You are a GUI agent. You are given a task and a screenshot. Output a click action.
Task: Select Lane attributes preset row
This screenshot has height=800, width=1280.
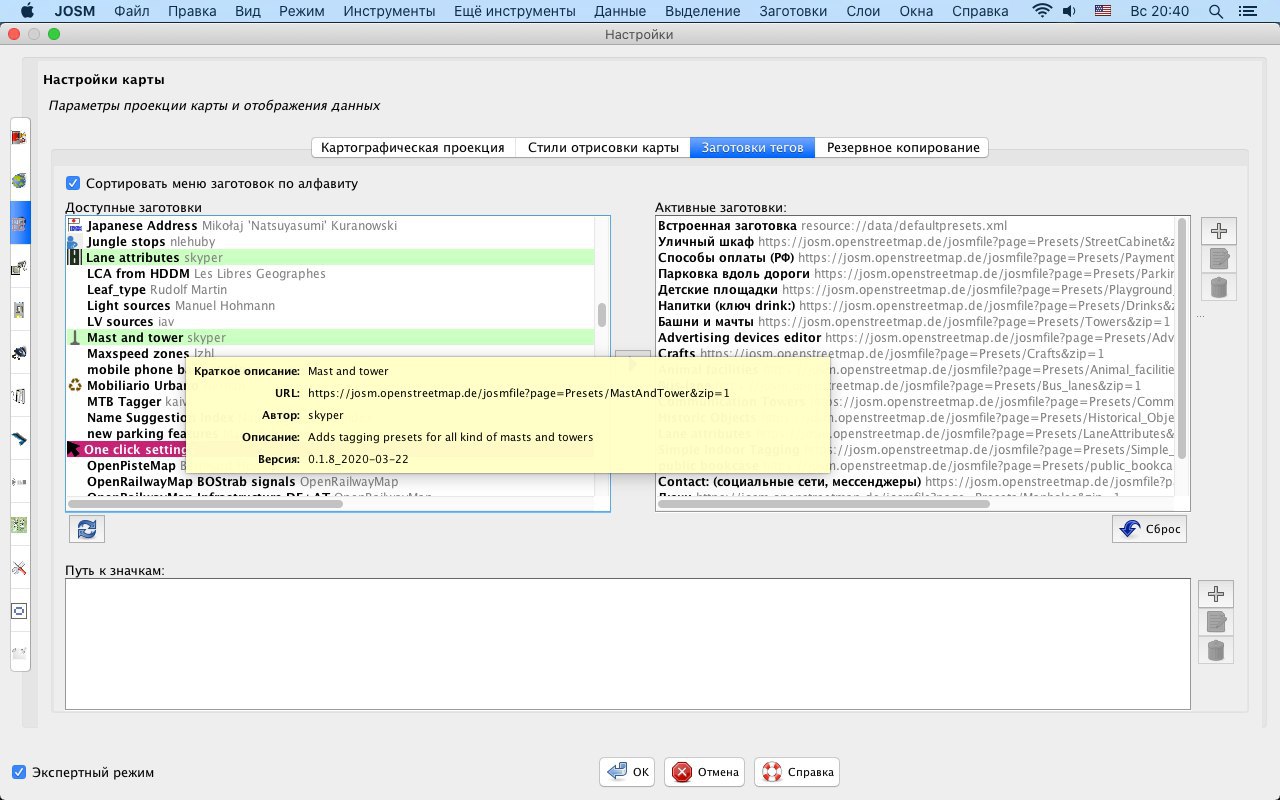click(331, 258)
